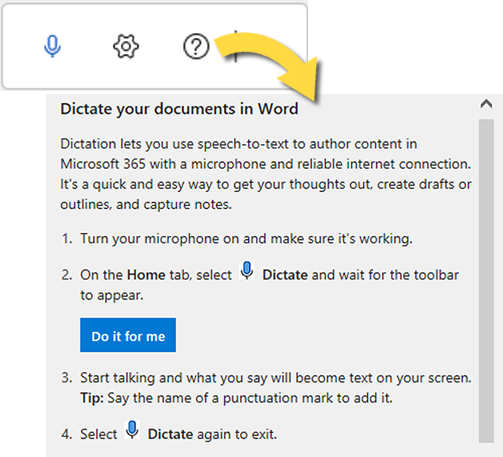Screen dimensions: 503x457
Task: Click the help pane vertical scrollbar
Action: 486,281
